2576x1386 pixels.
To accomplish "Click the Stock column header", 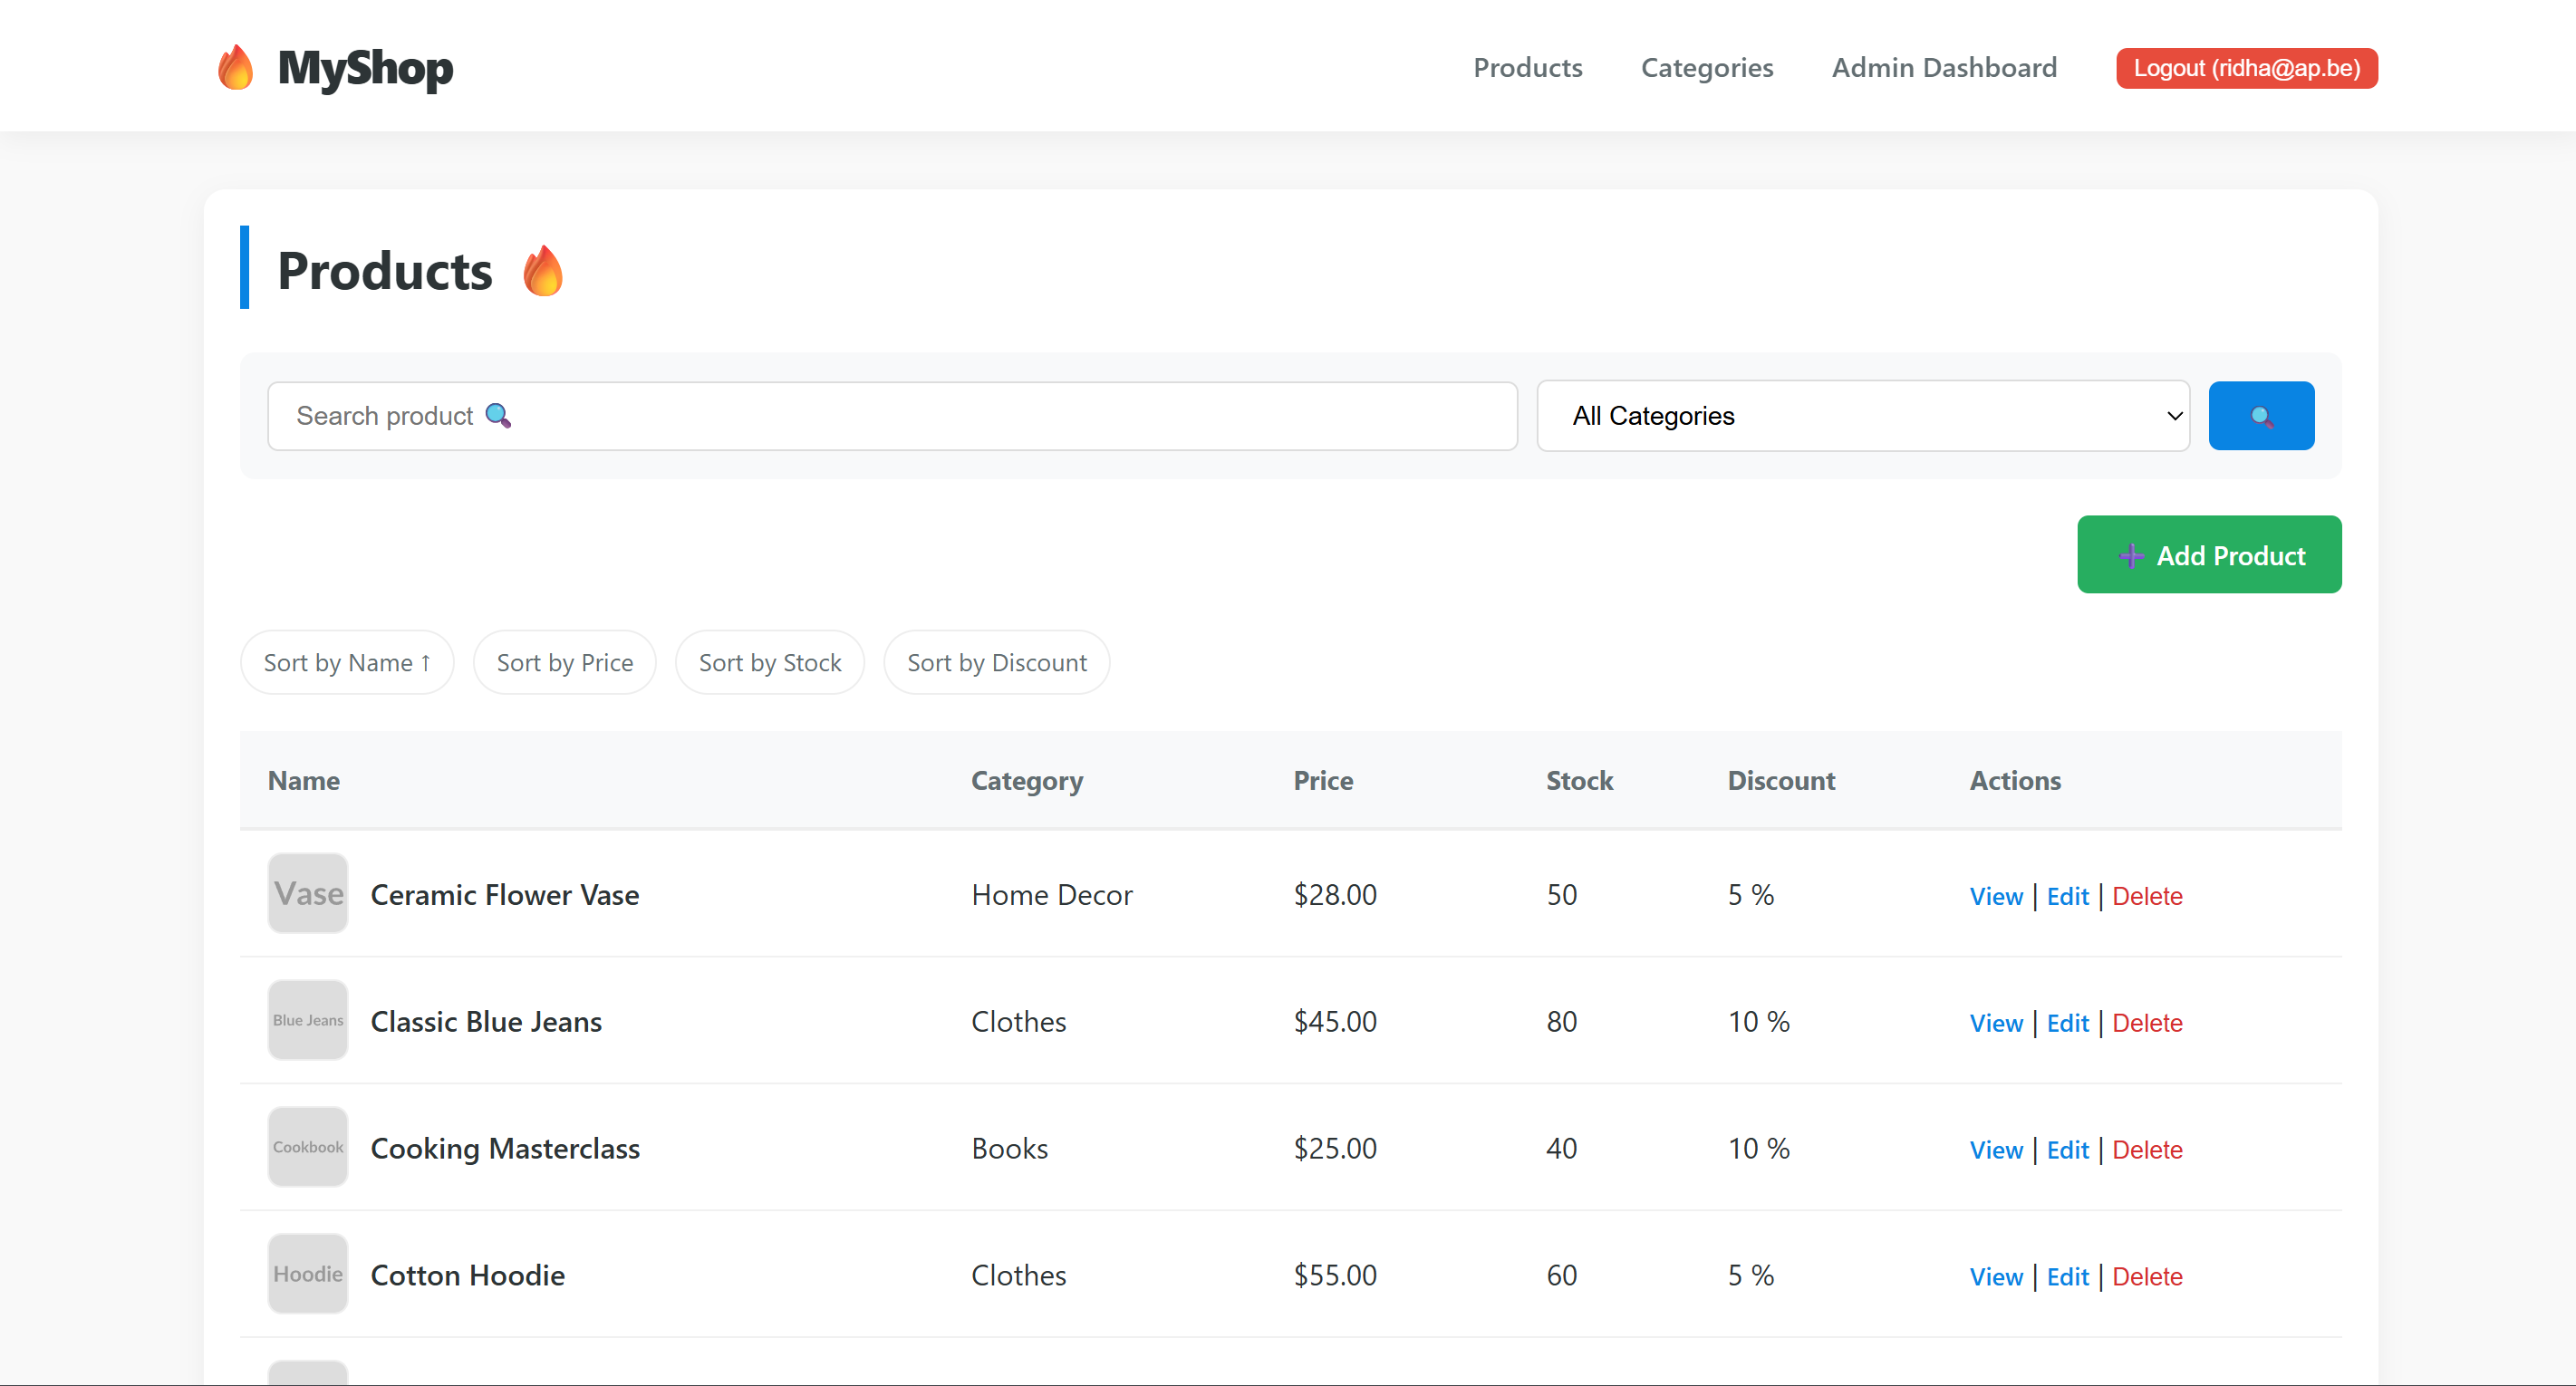I will click(1579, 780).
